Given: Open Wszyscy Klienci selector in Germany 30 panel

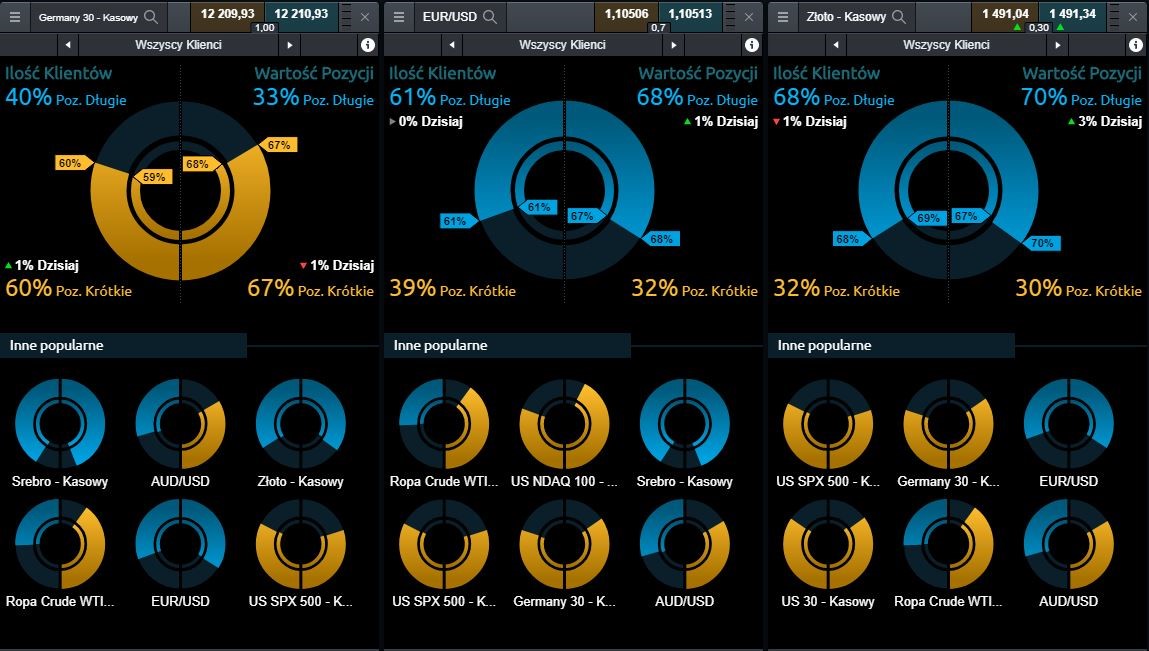Looking at the screenshot, I should click(178, 45).
